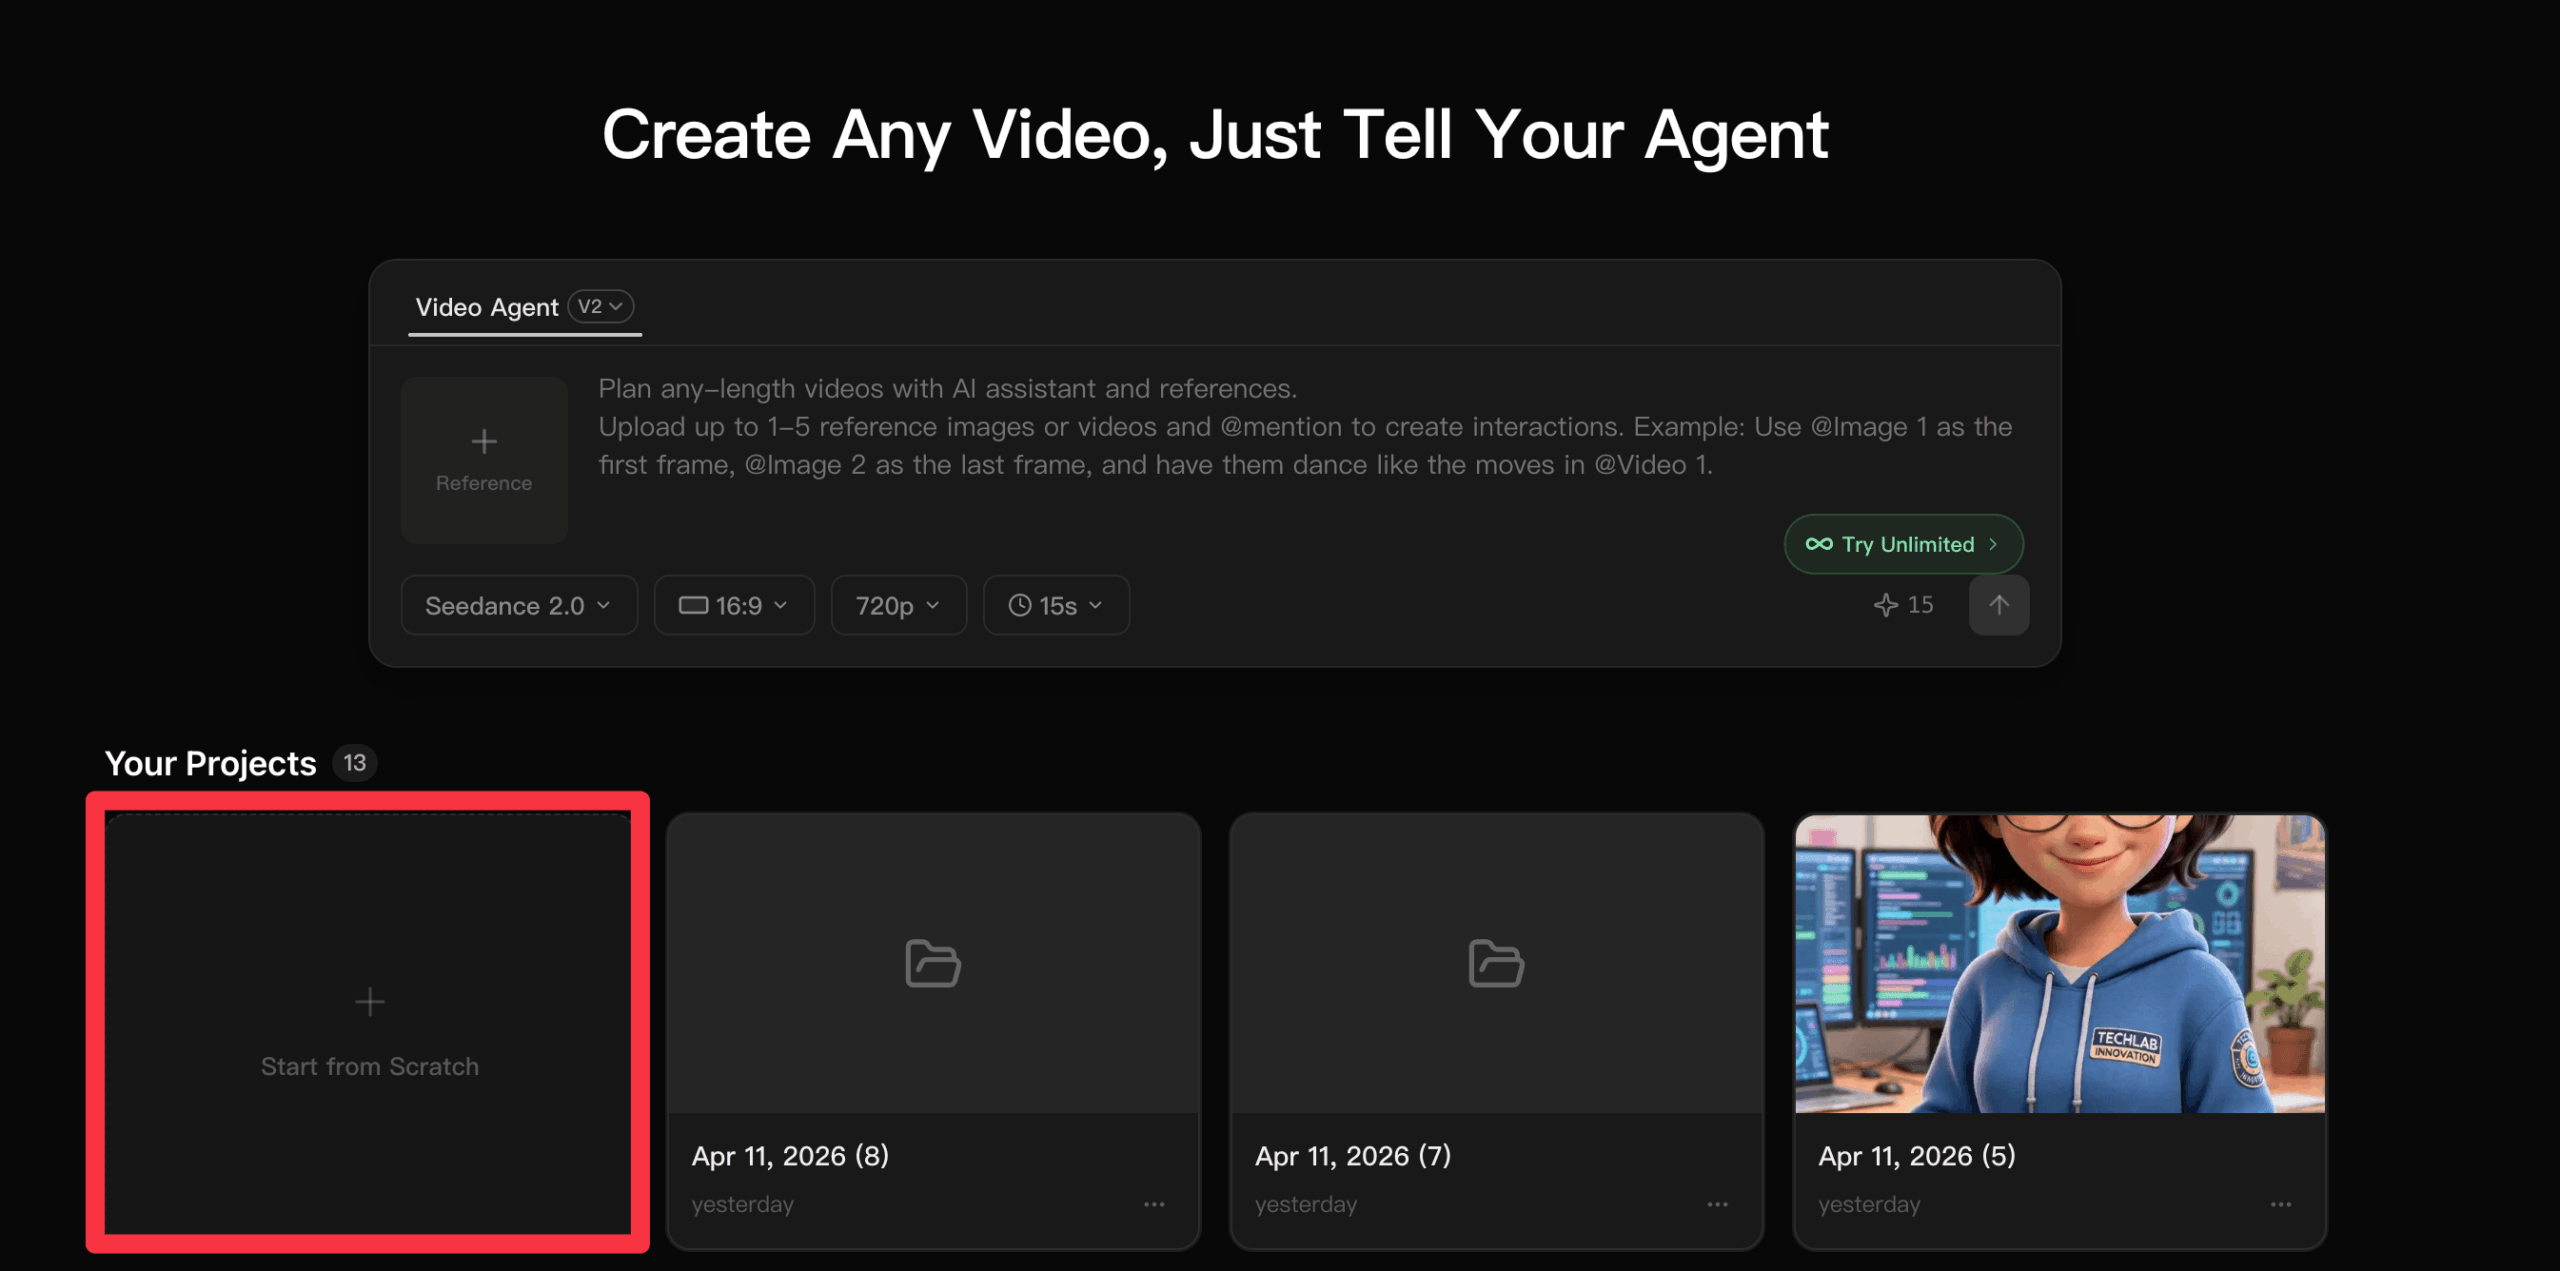Click the Try Unlimited button
Image resolution: width=2560 pixels, height=1271 pixels.
[x=1903, y=544]
